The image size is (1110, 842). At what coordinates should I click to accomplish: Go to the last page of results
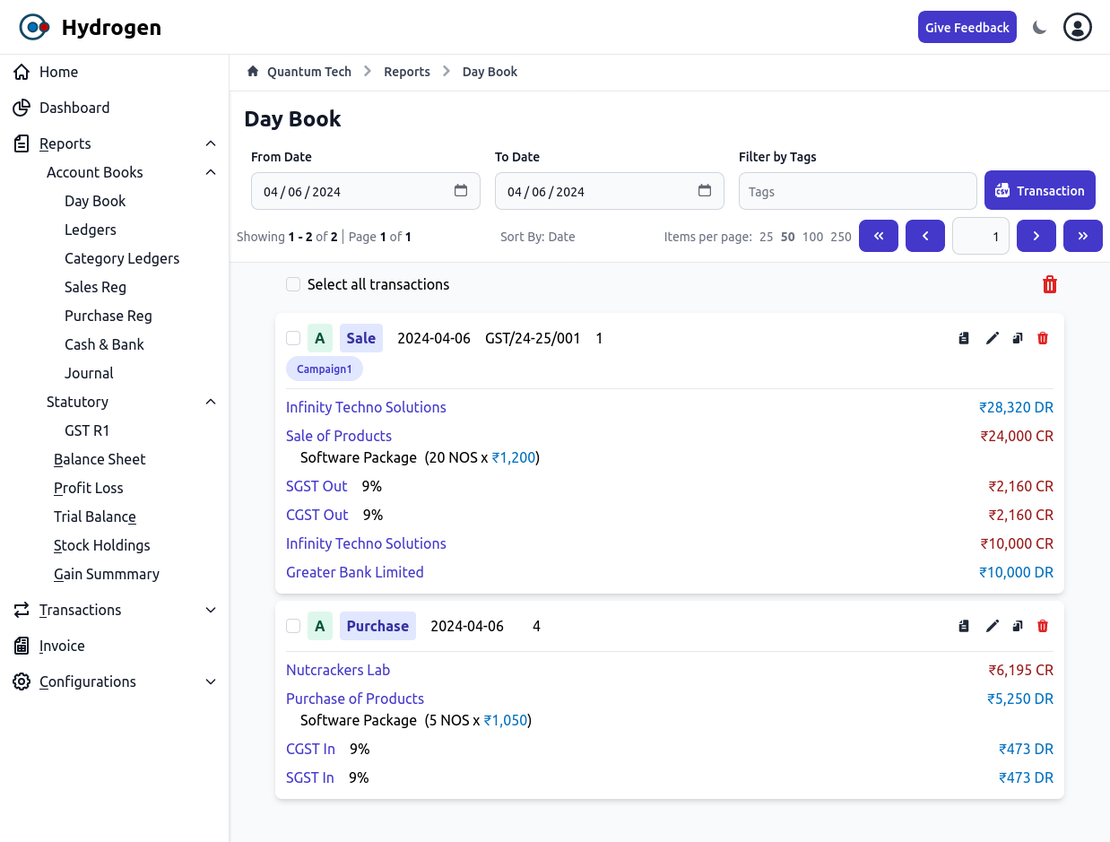click(x=1082, y=236)
